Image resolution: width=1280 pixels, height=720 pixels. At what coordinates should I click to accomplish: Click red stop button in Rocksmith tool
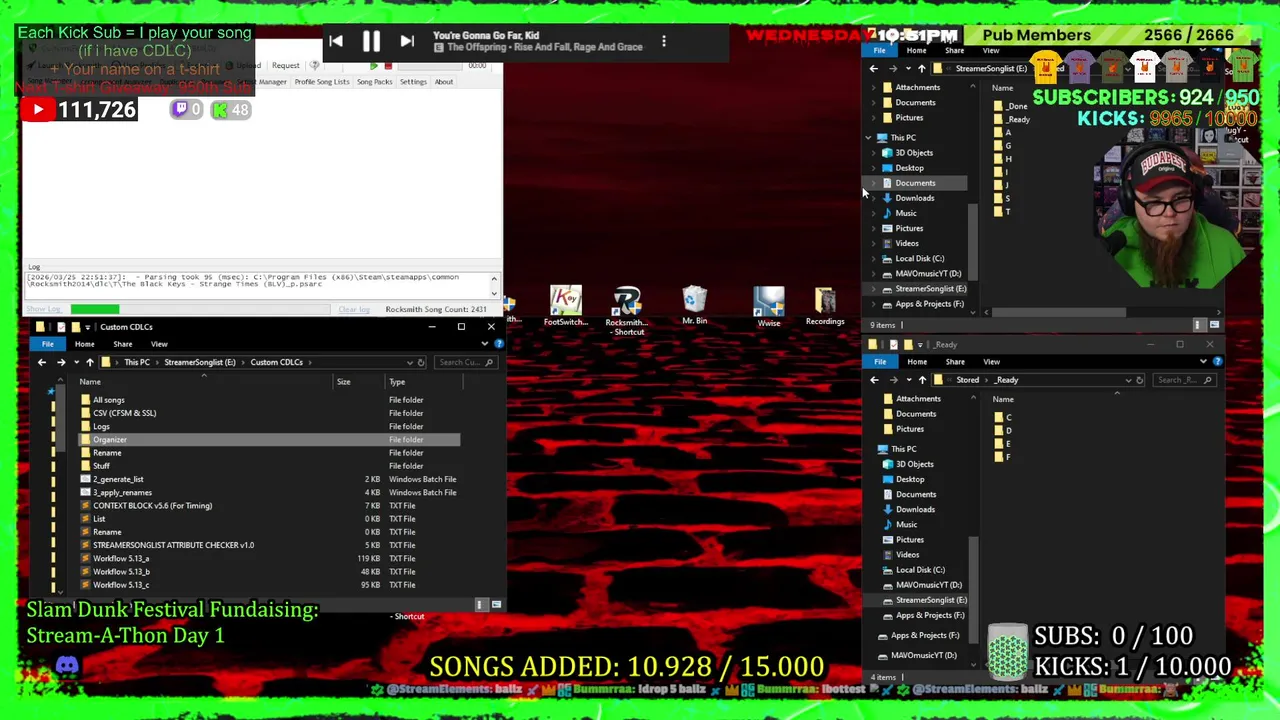[388, 66]
